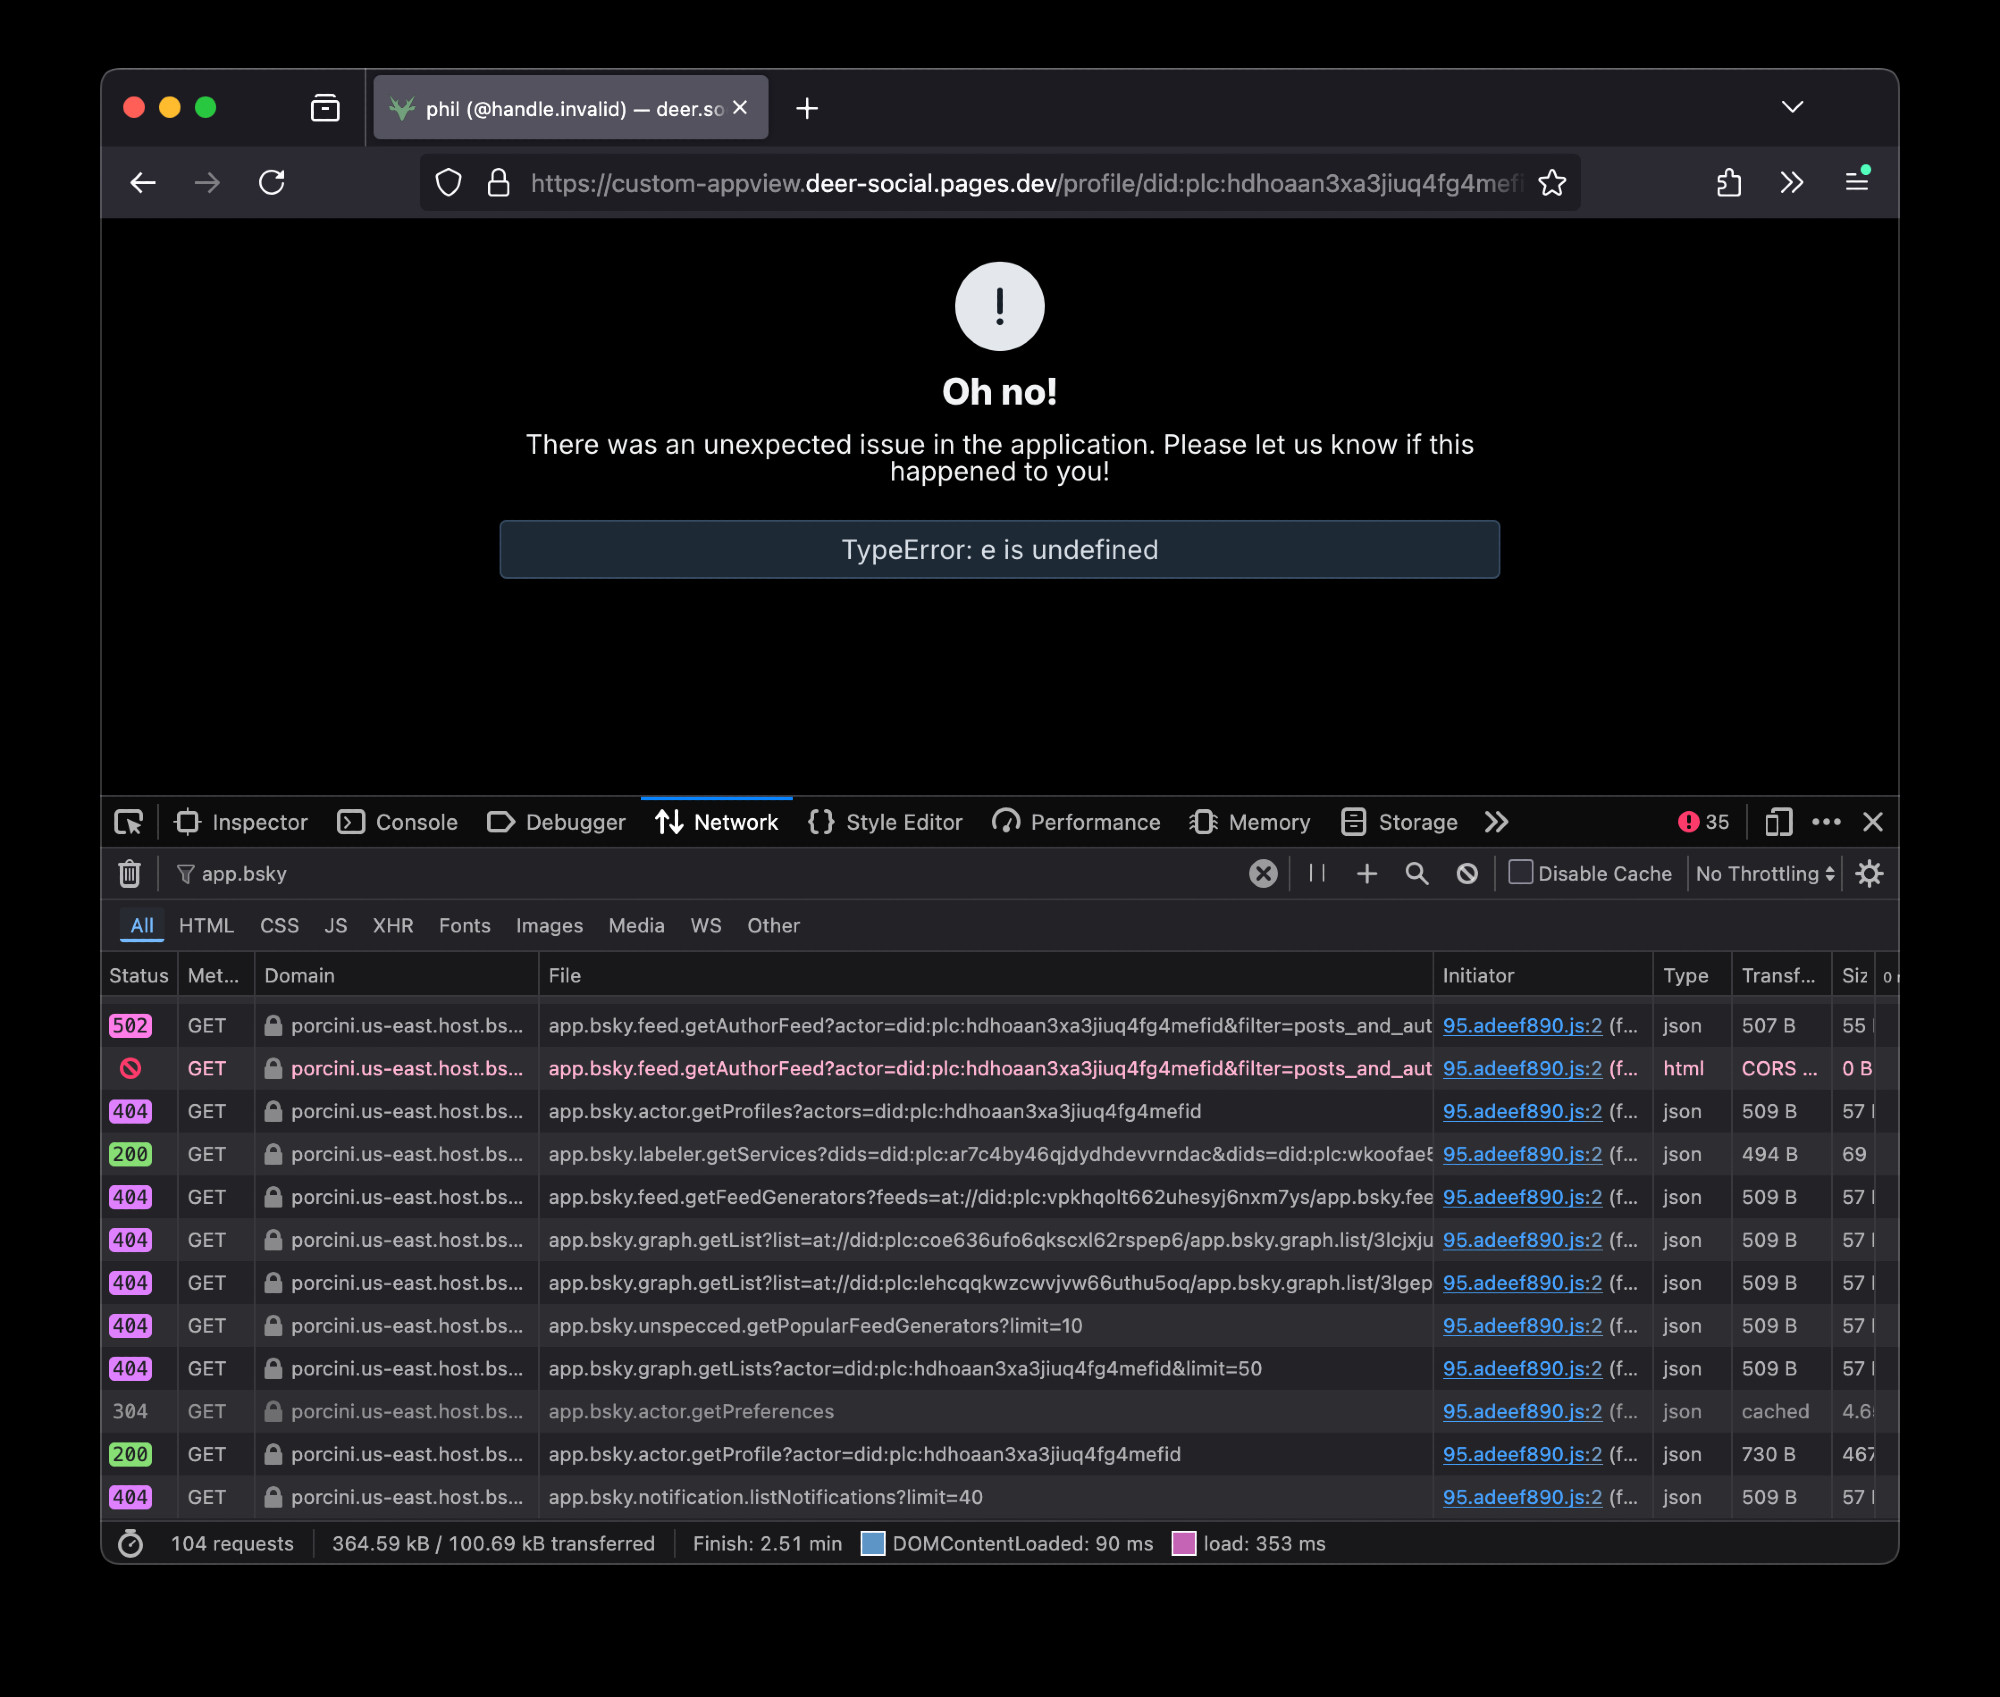Filter requests by XHR
Screen dimensions: 2000x1697
(393, 926)
